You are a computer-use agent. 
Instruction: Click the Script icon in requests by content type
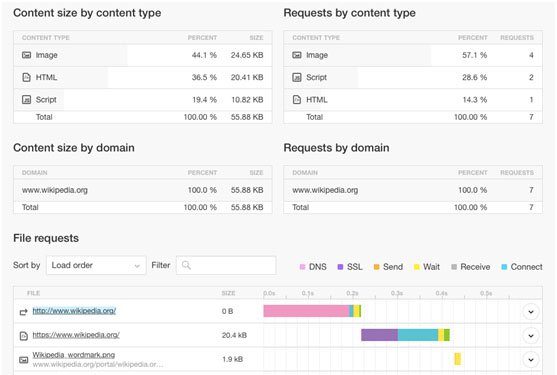[297, 77]
